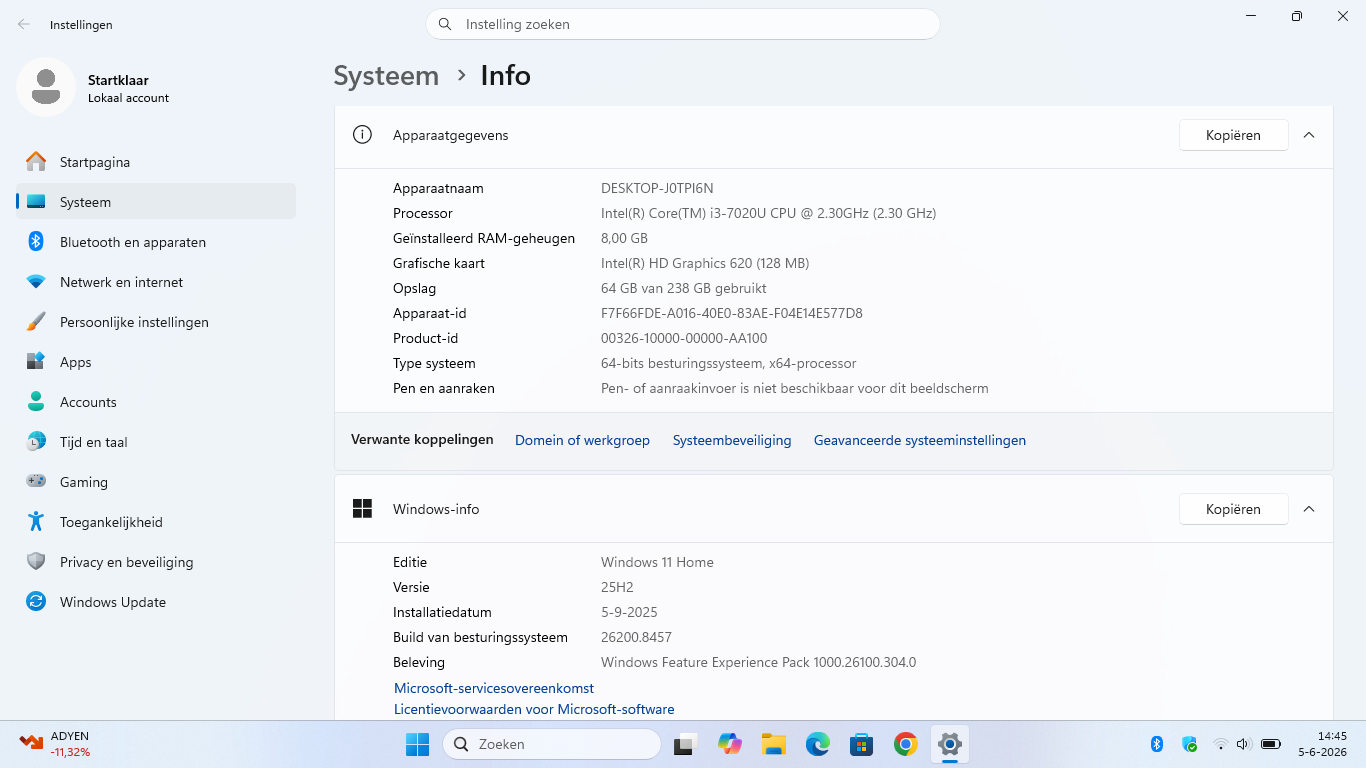Click the Windows 11 Home edition value

[x=657, y=562]
